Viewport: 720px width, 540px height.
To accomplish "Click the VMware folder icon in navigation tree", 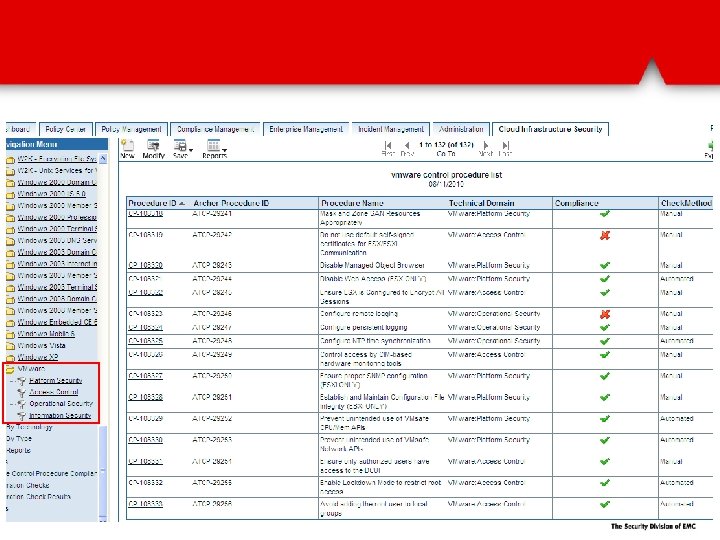I will coord(10,369).
